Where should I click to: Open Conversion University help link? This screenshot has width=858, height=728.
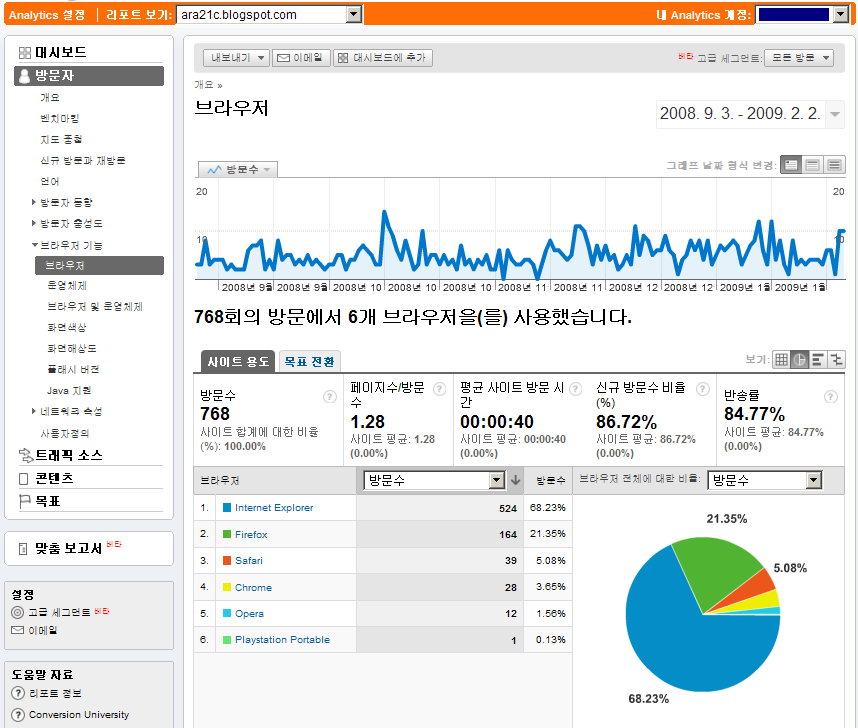(x=78, y=715)
